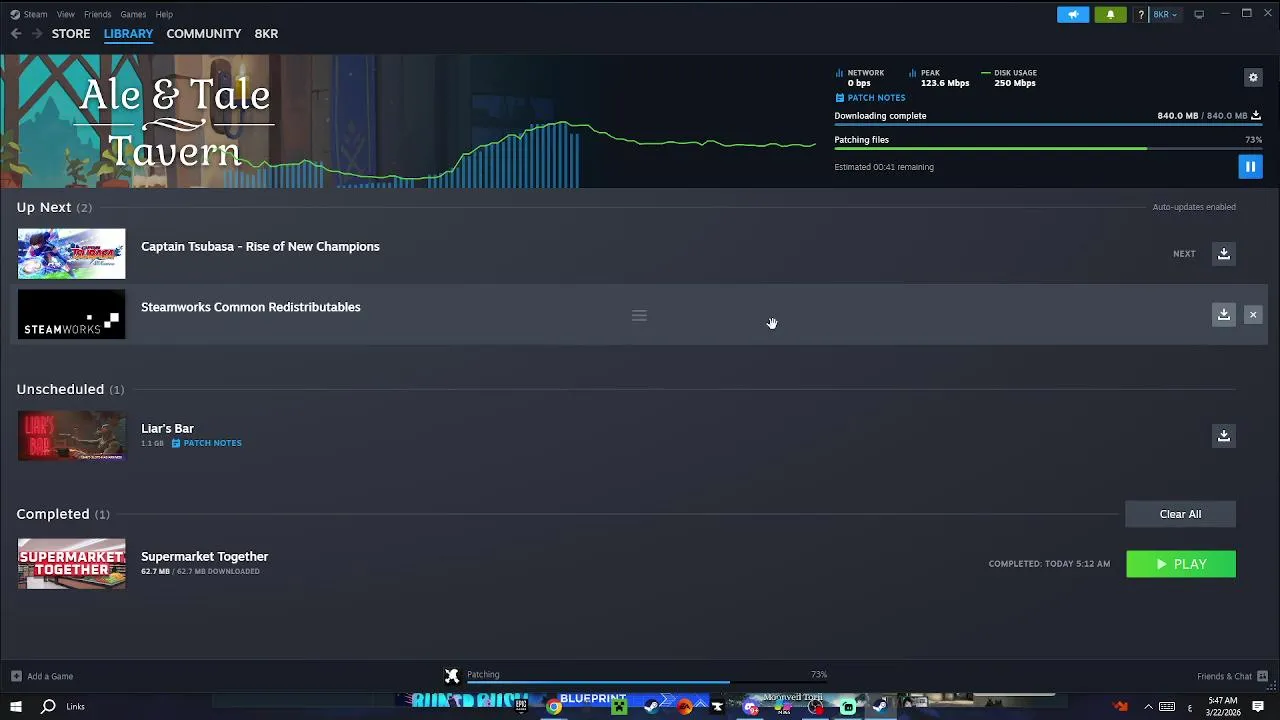This screenshot has height=720, width=1280.
Task: Open the Captain Tsubasa thumbnail
Action: point(71,254)
